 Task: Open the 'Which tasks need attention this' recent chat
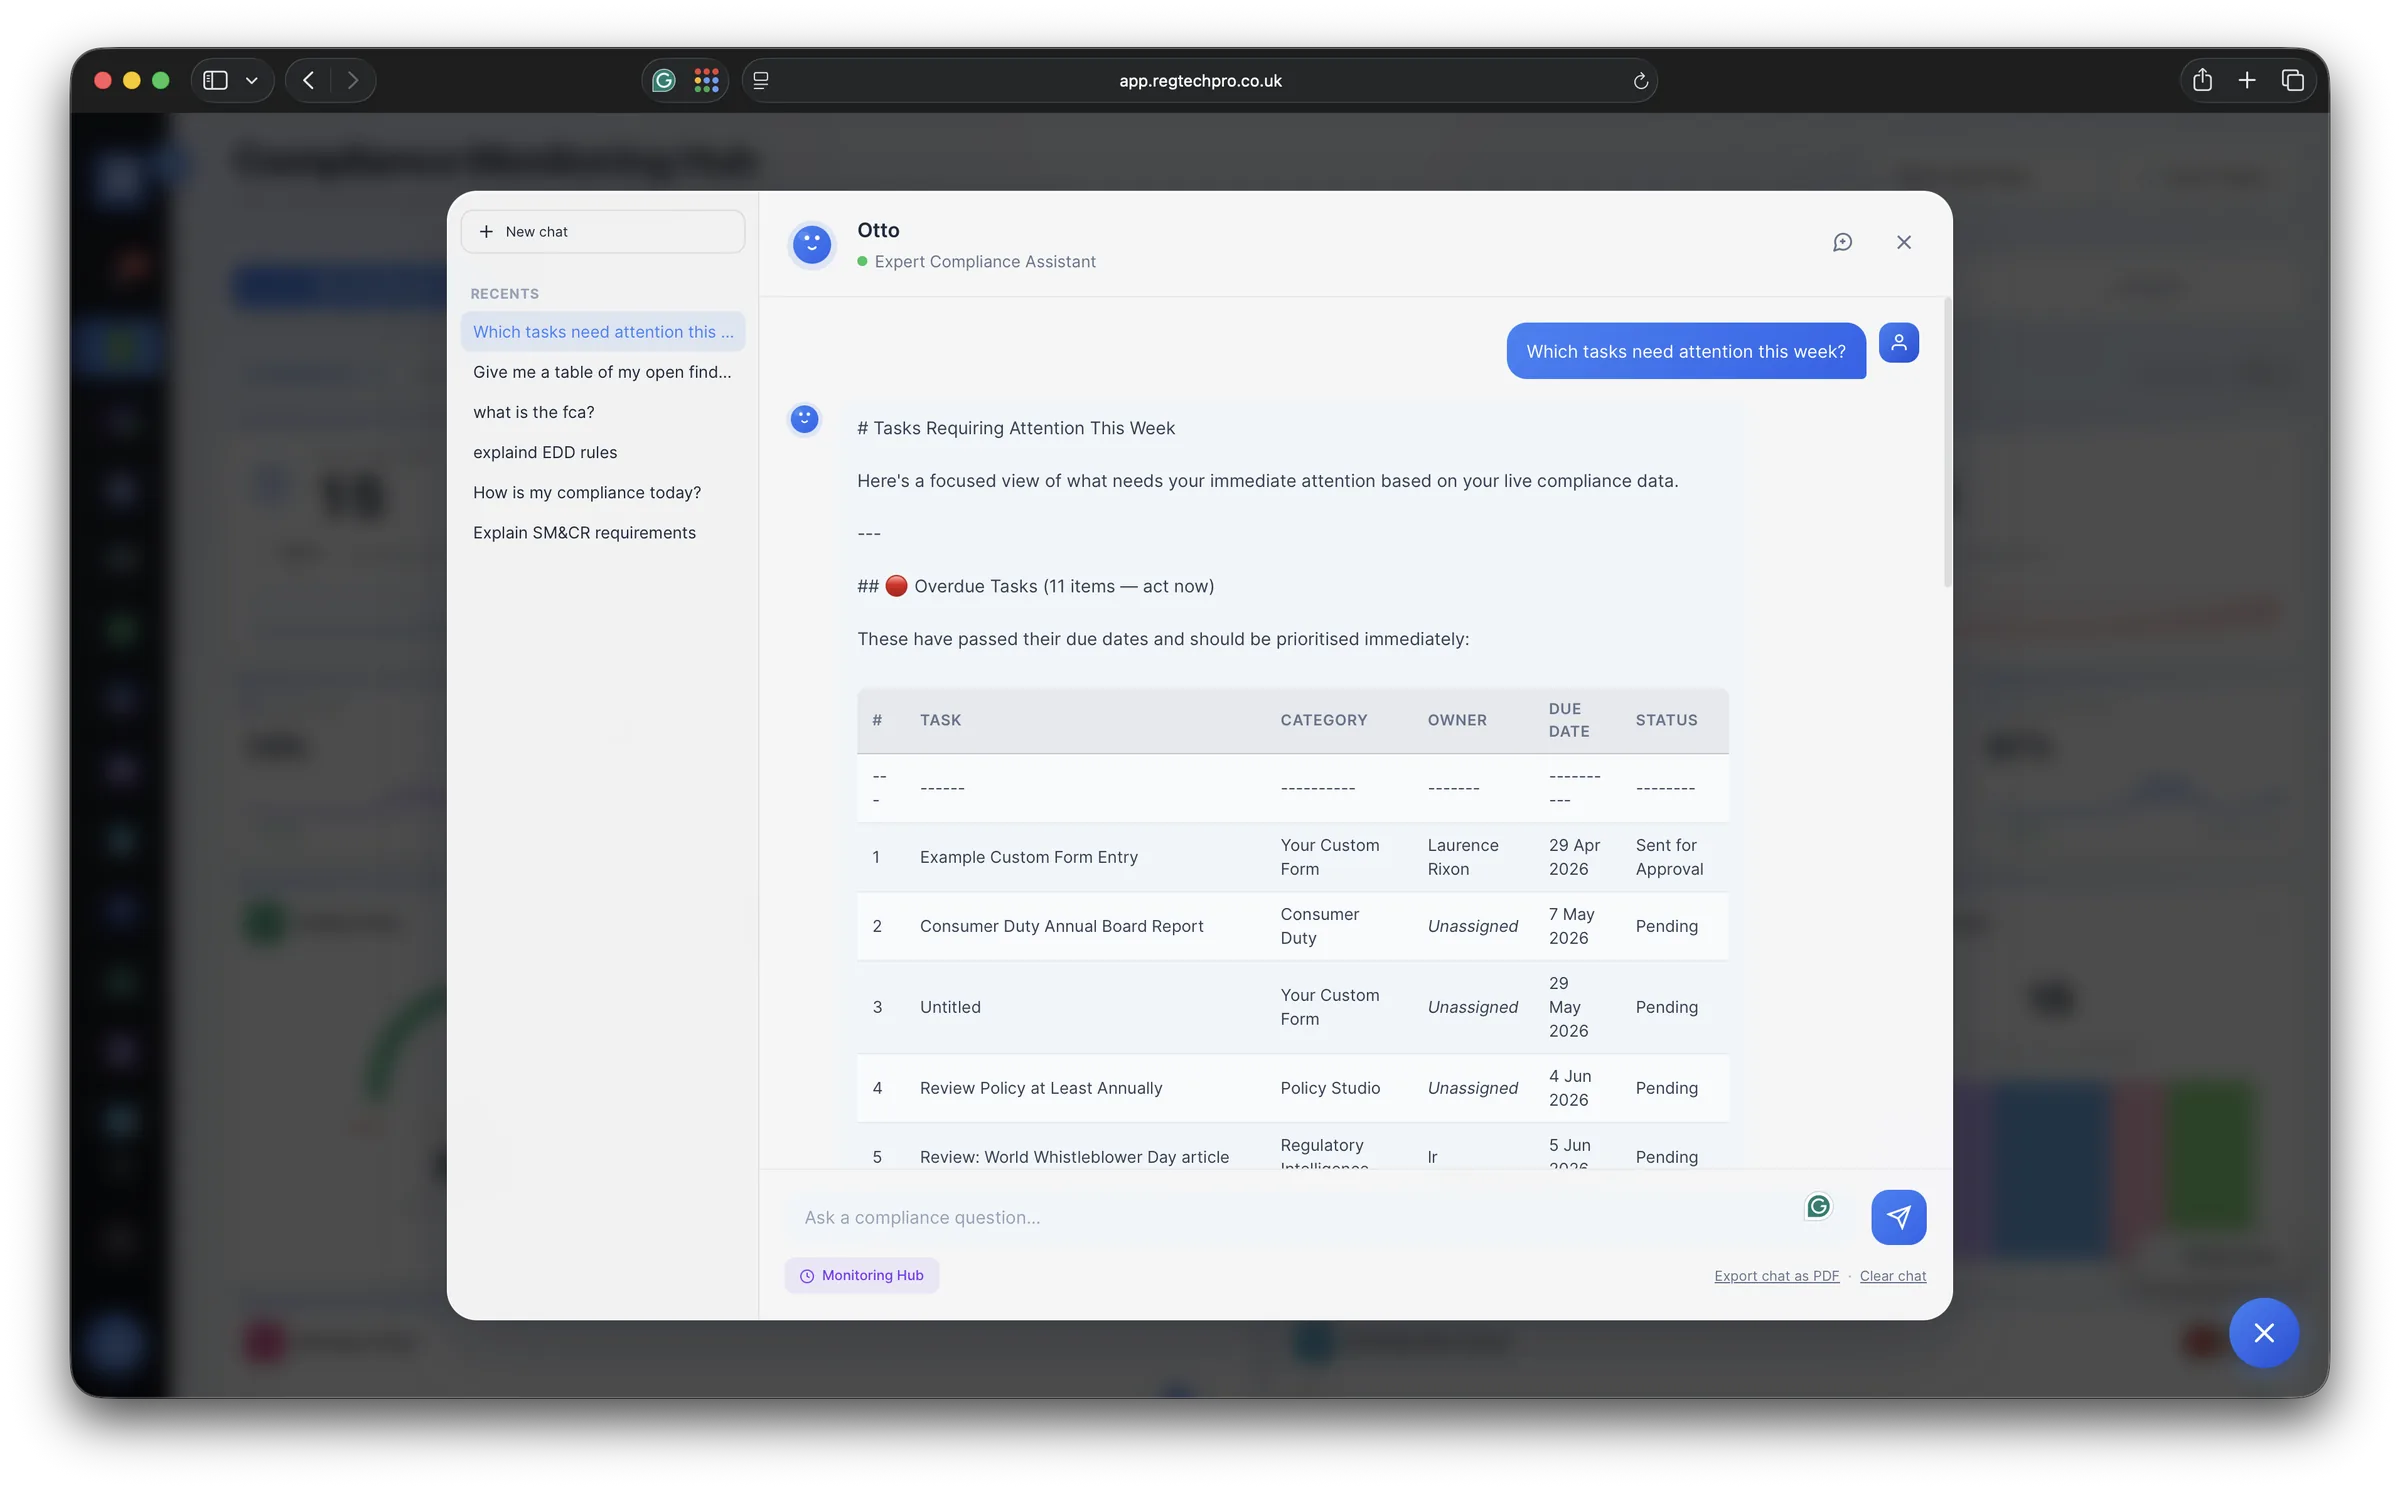click(x=602, y=331)
